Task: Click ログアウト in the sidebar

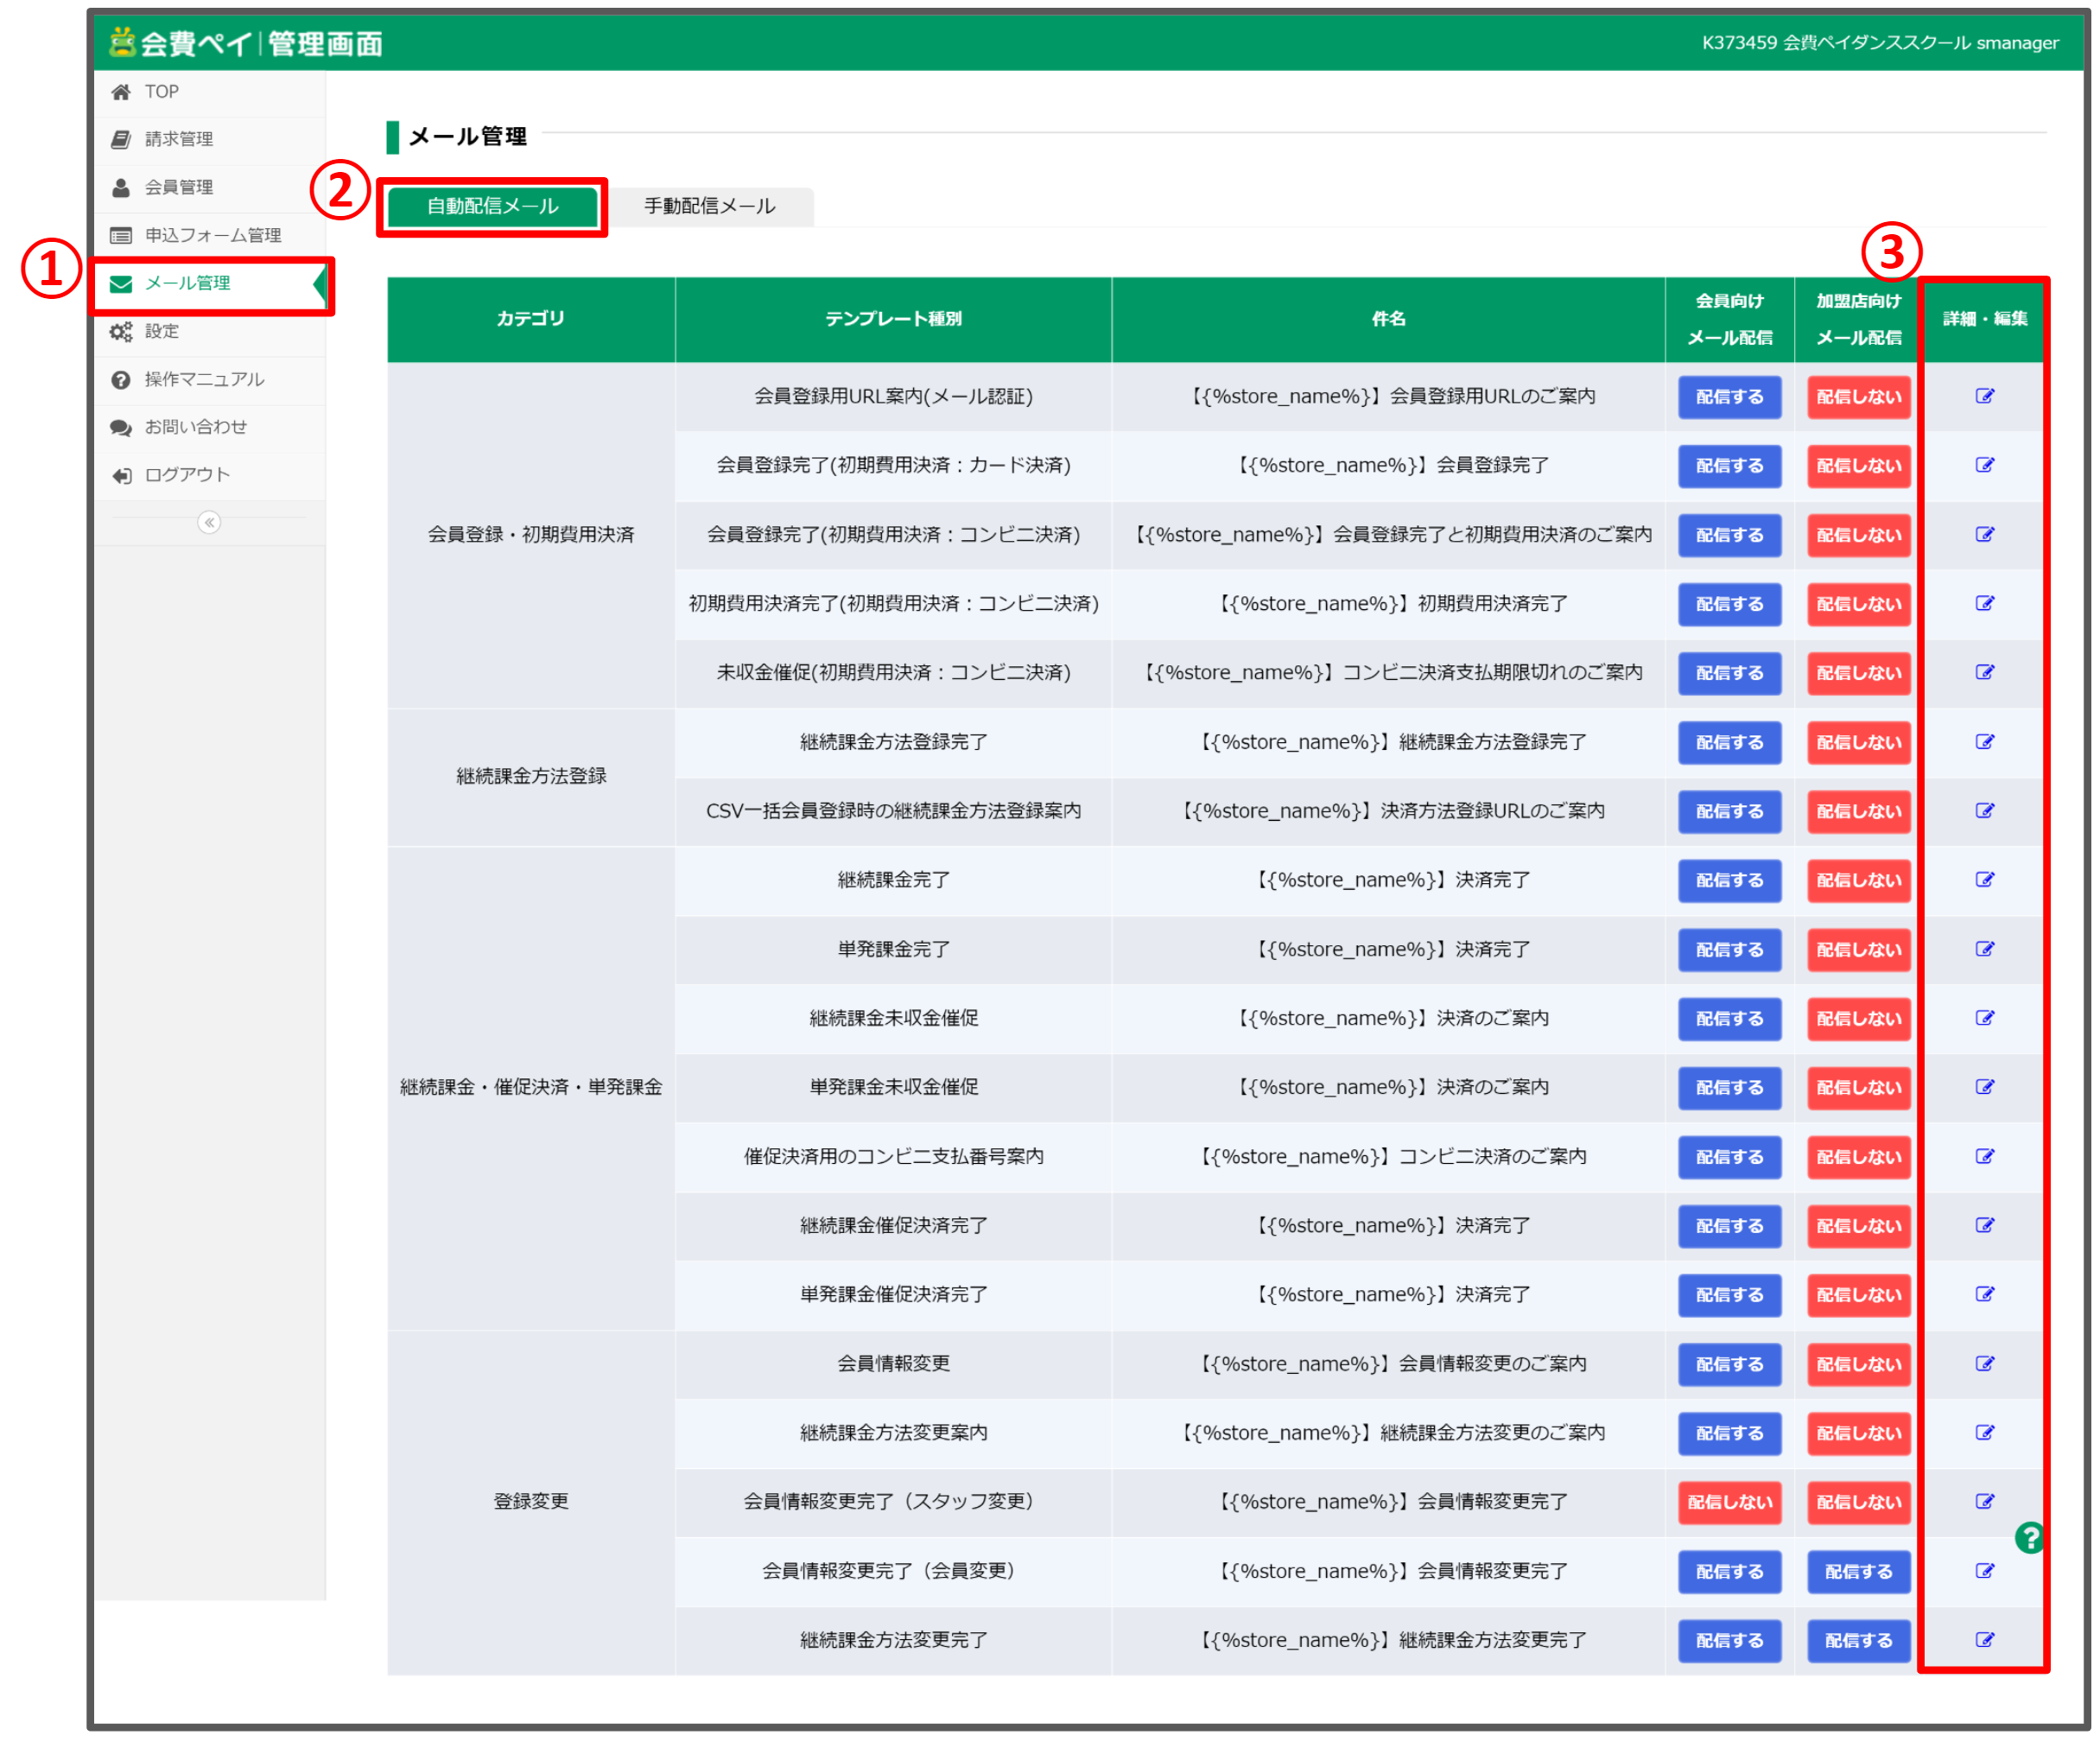Action: [x=187, y=475]
